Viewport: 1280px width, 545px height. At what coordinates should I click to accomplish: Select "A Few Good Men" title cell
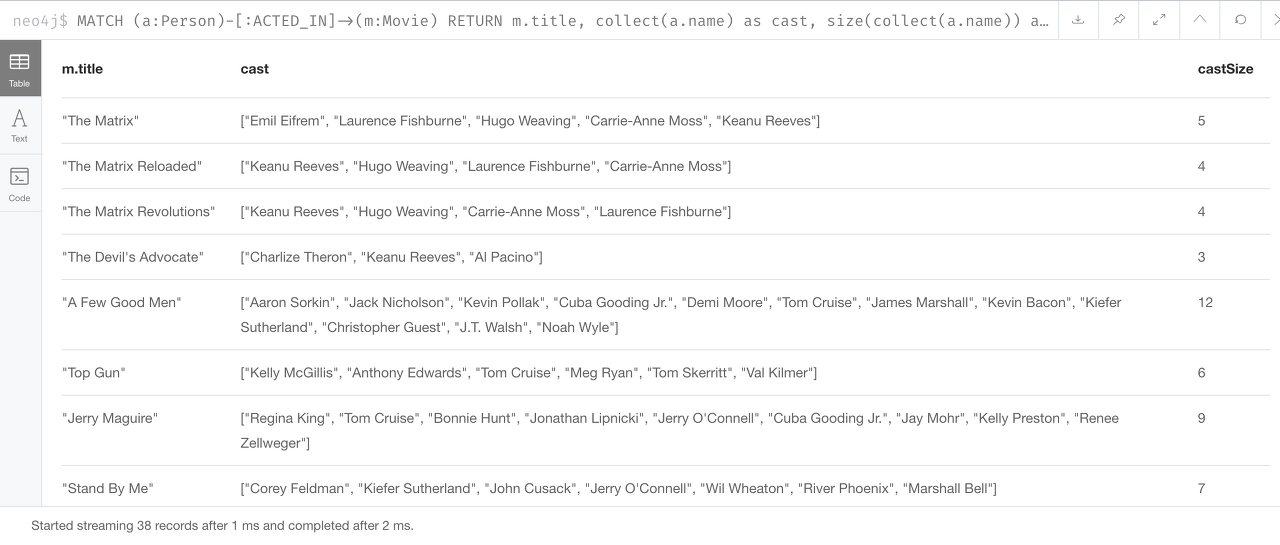pos(121,302)
